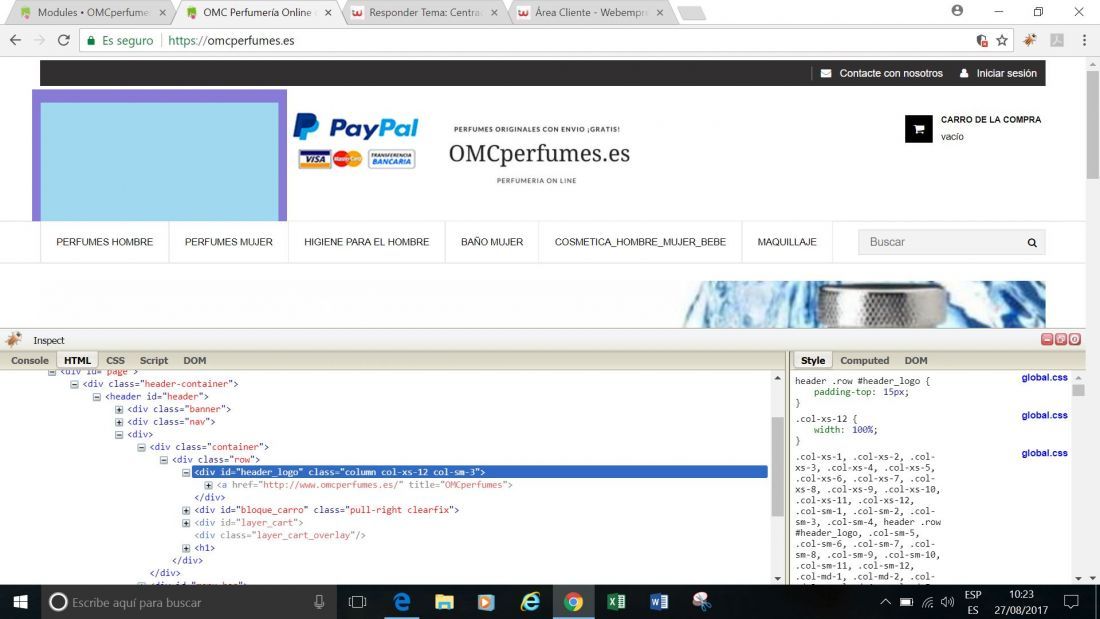Expand the div class banner node
Viewport: 1100px width, 619px height.
tap(119, 409)
